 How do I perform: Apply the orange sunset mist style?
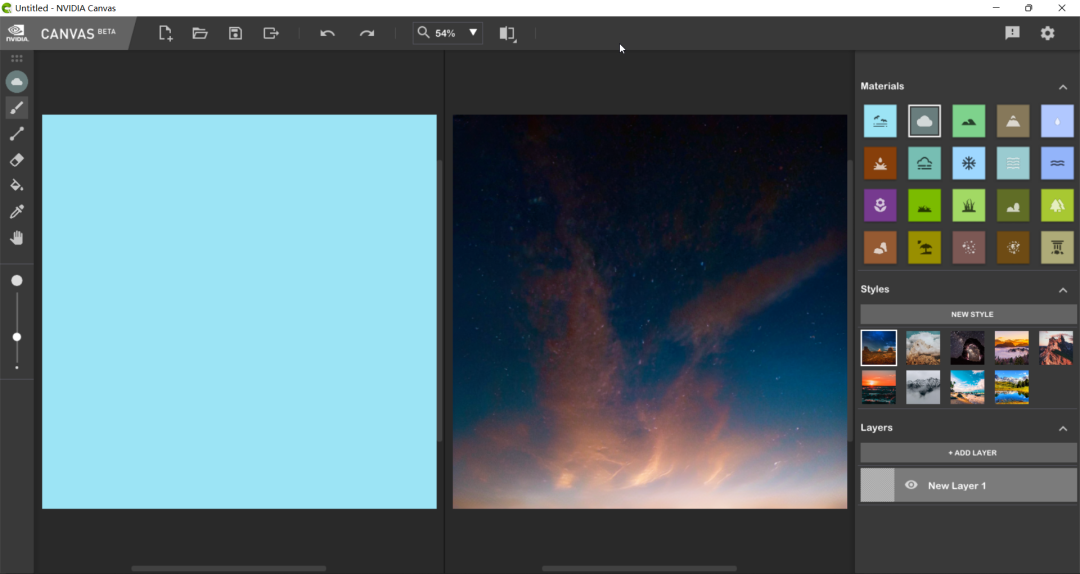click(1012, 347)
